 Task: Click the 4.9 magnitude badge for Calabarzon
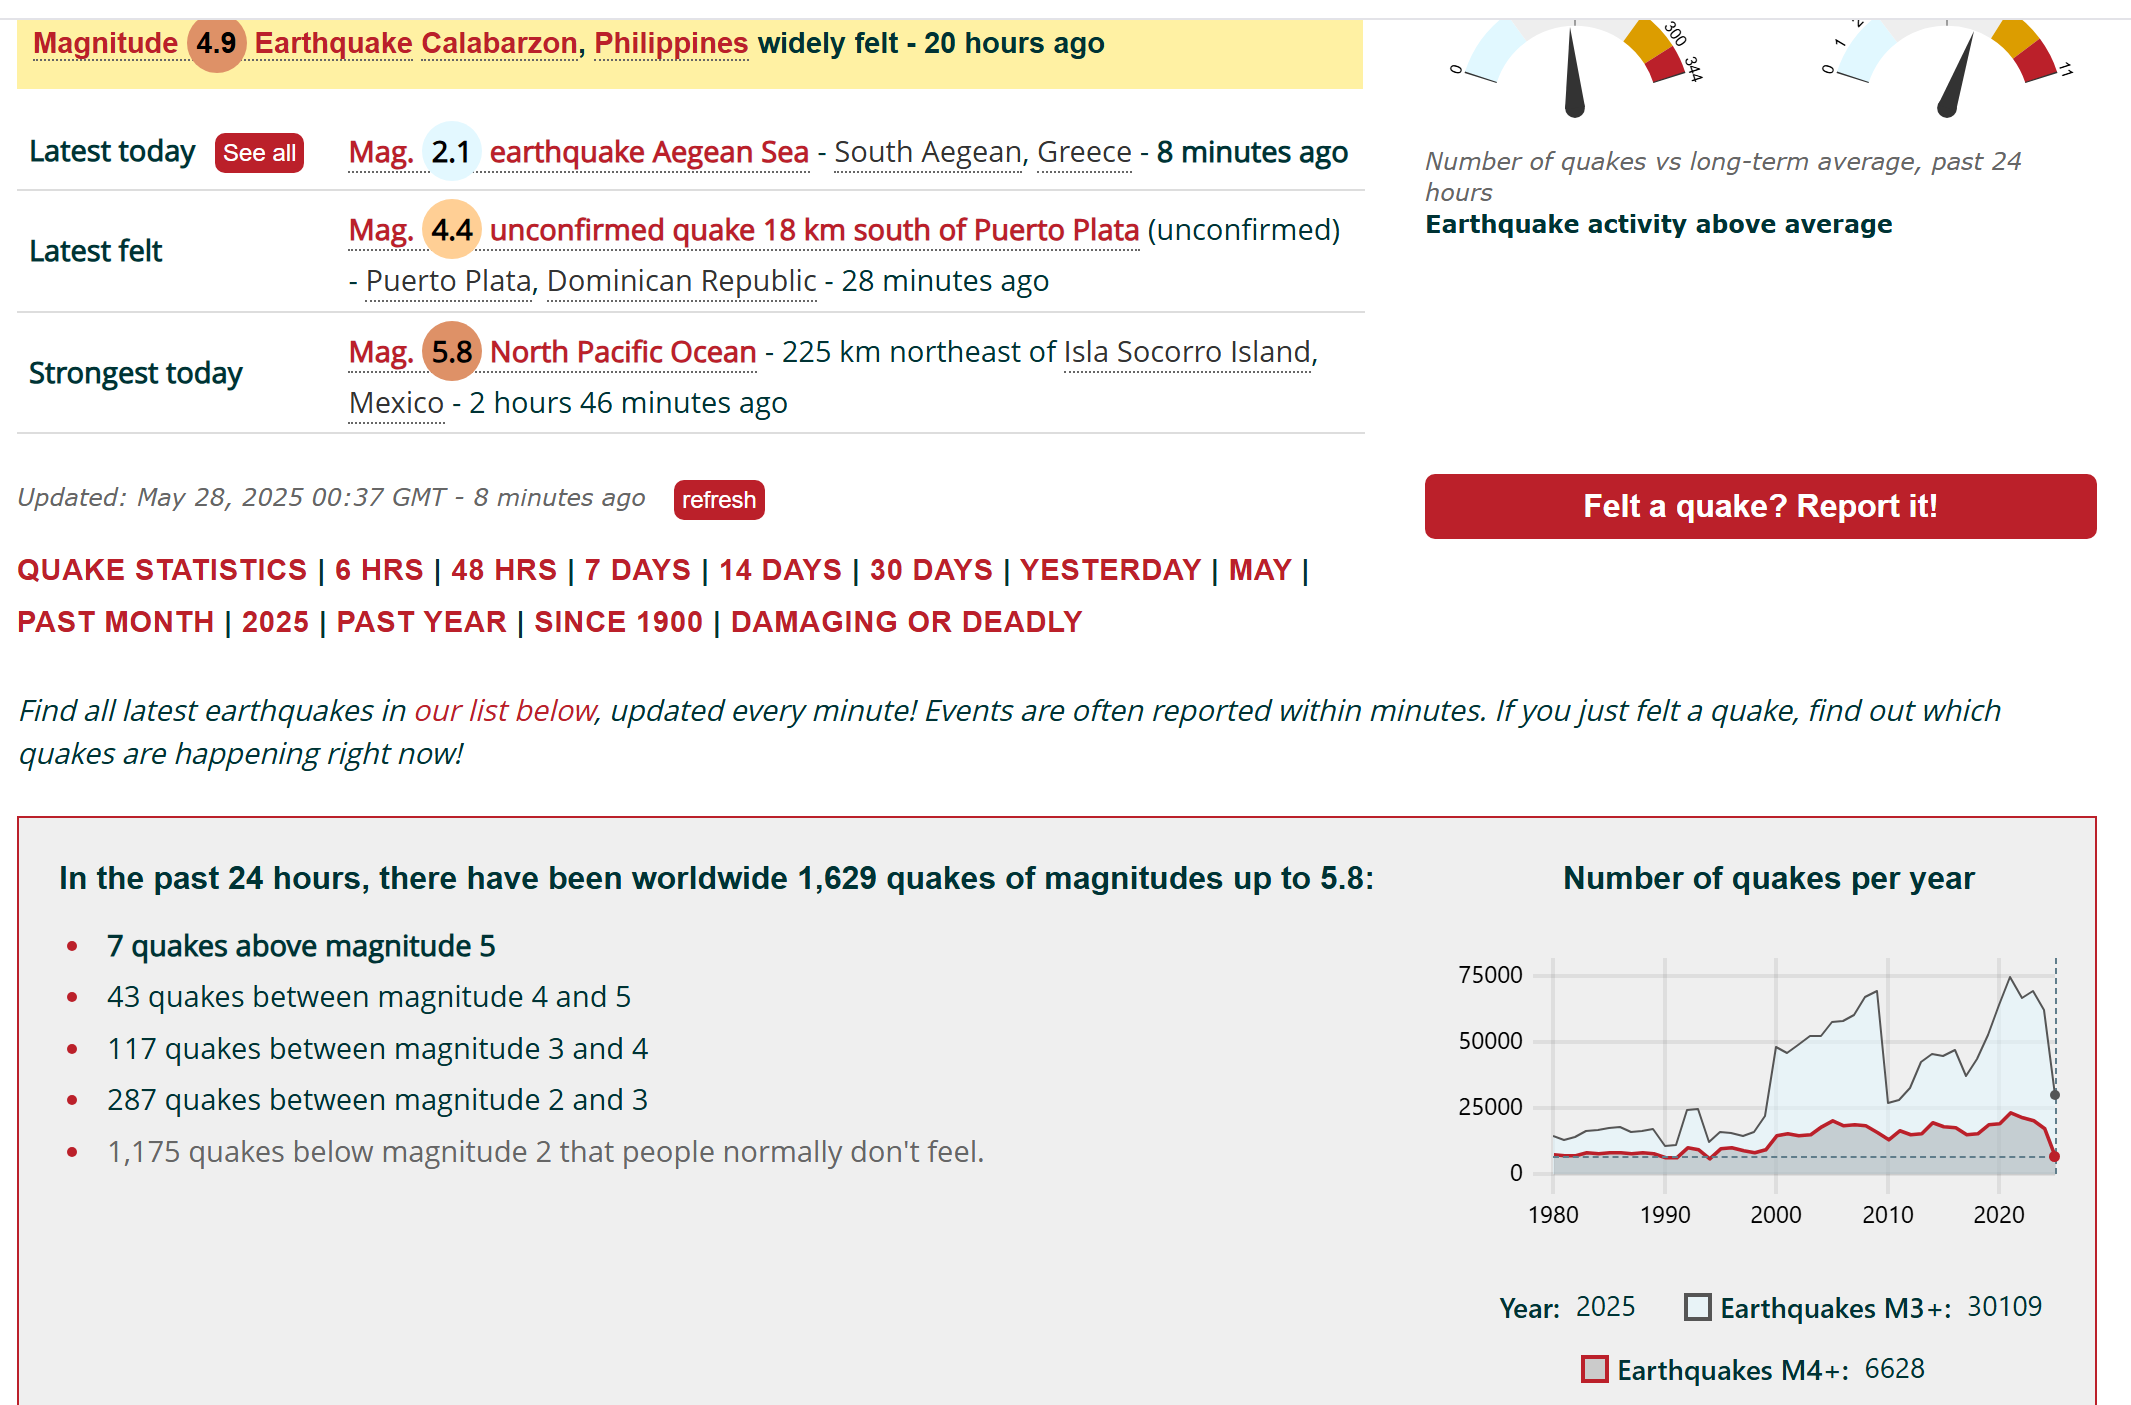pos(216,44)
